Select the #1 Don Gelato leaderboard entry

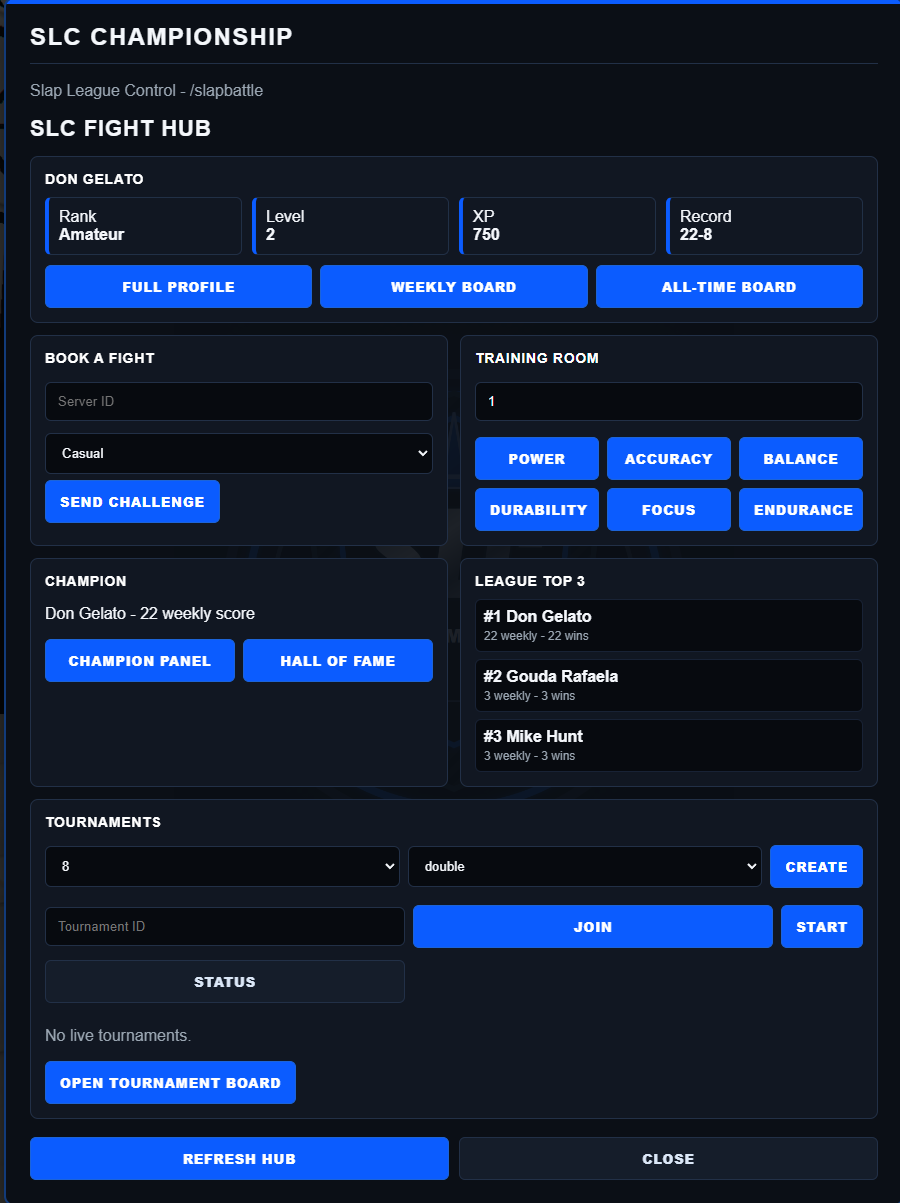tap(669, 625)
